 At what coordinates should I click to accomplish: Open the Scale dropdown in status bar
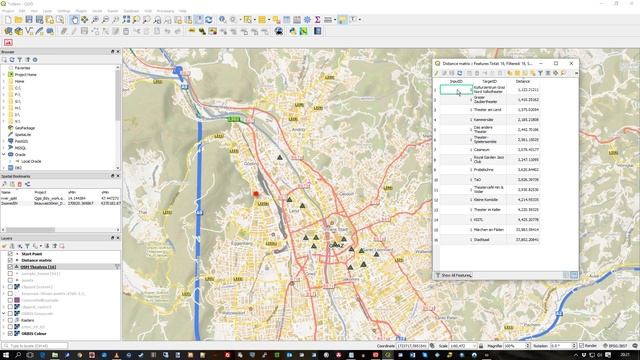(474, 346)
